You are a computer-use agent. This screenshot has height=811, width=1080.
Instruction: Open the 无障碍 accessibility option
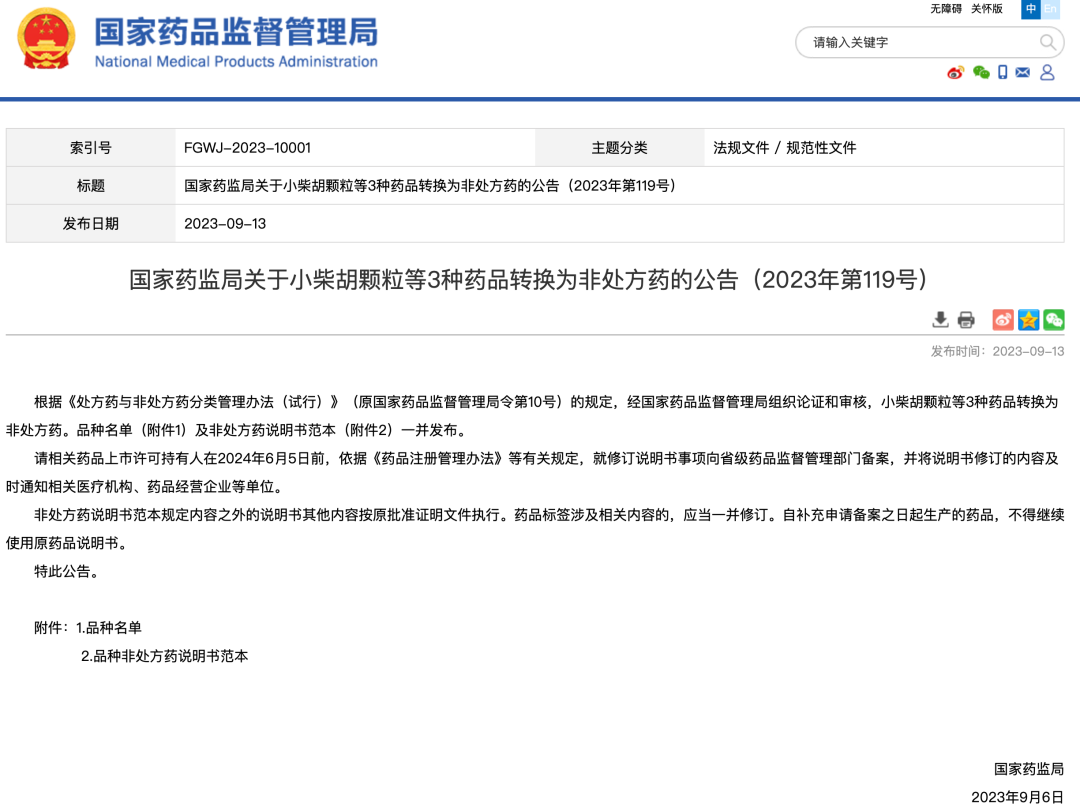tap(946, 9)
